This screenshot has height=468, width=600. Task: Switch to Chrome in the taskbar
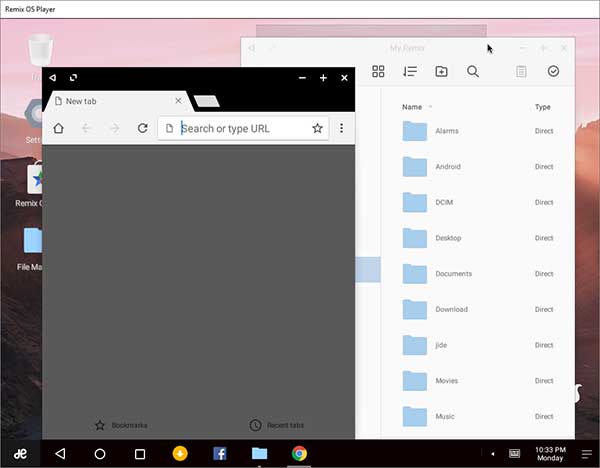point(299,453)
